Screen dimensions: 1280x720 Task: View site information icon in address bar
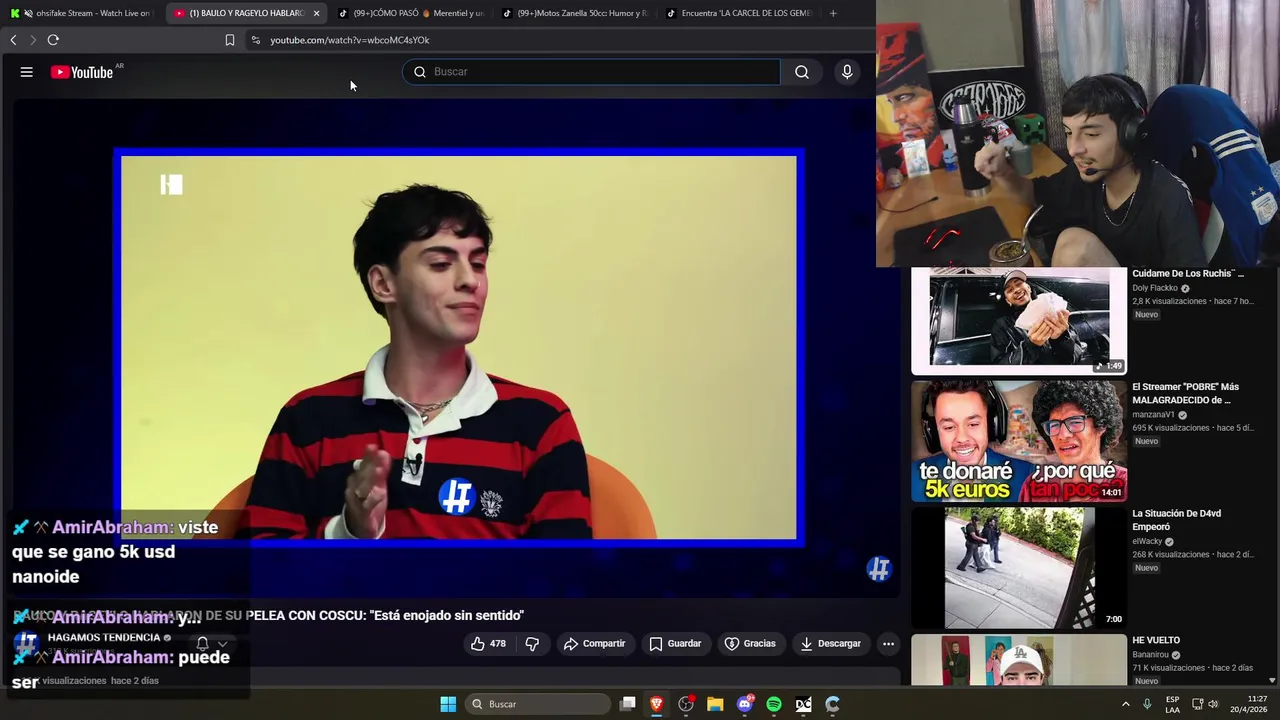click(x=255, y=40)
